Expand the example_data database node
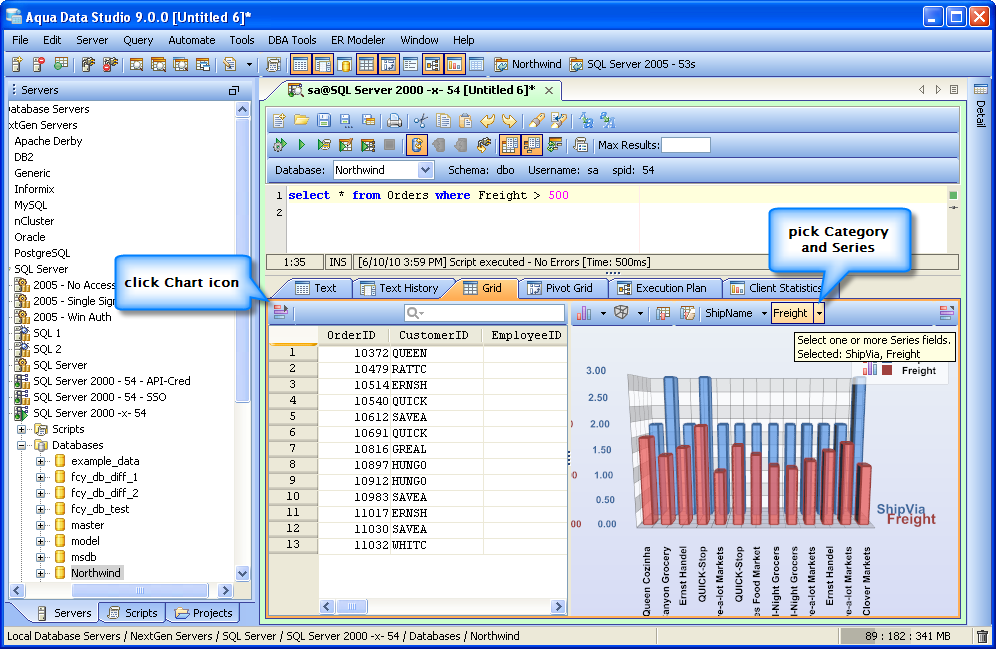Viewport: 996px width, 649px height. pos(40,461)
